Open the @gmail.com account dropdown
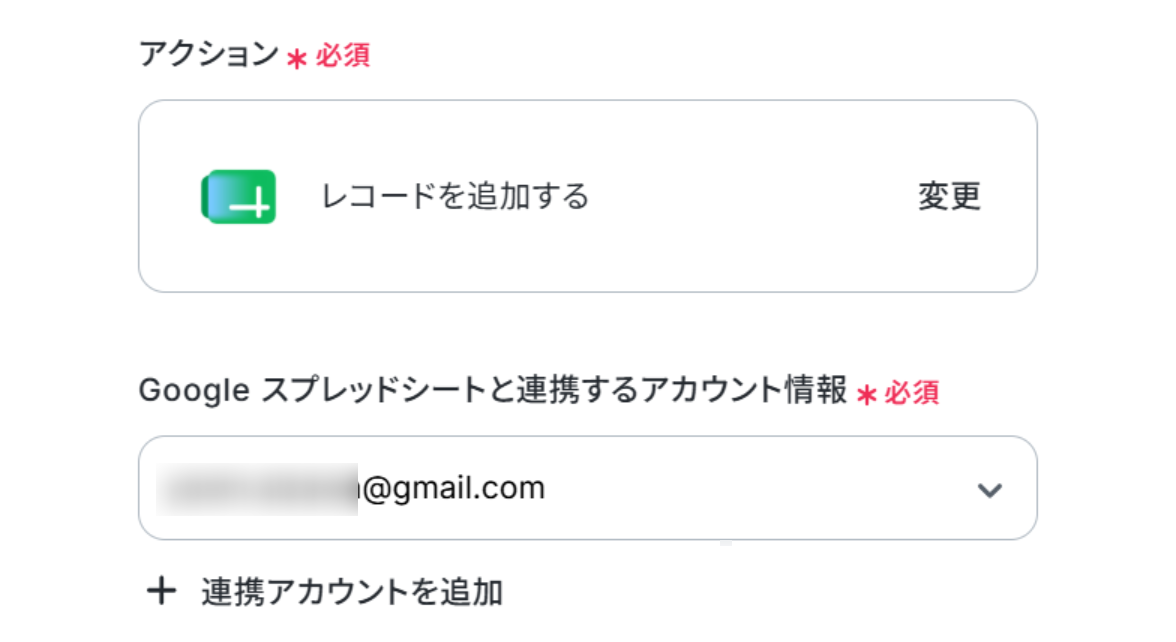Image resolution: width=1176 pixels, height=642 pixels. coord(588,488)
